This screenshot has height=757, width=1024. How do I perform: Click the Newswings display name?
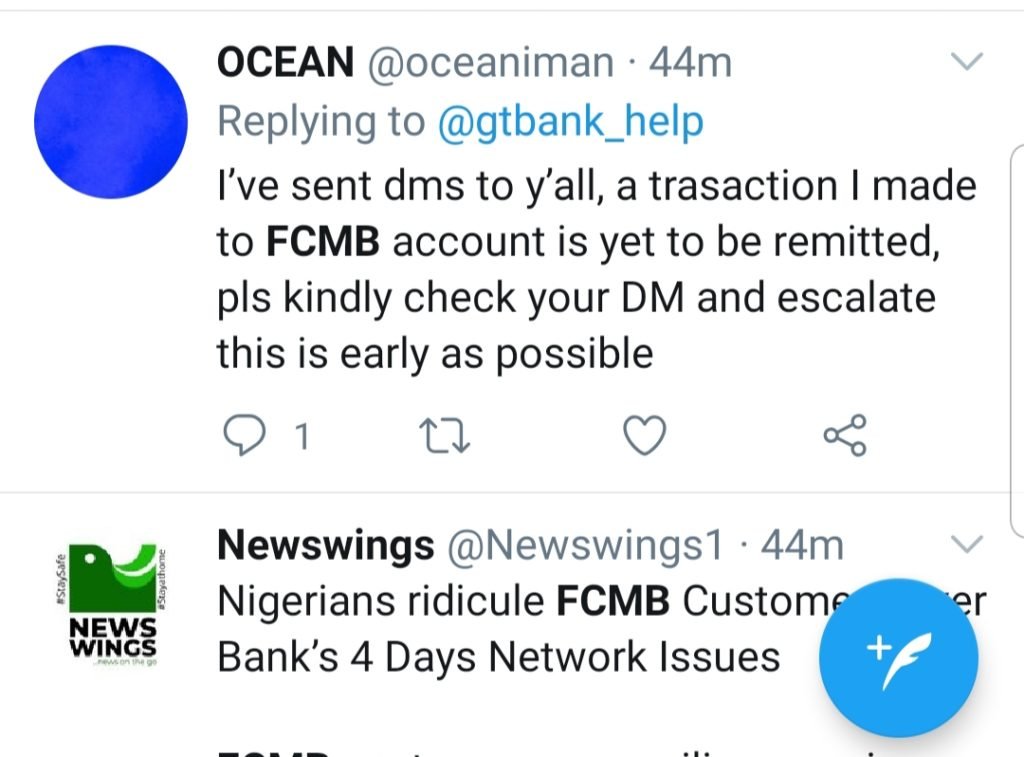(x=325, y=545)
